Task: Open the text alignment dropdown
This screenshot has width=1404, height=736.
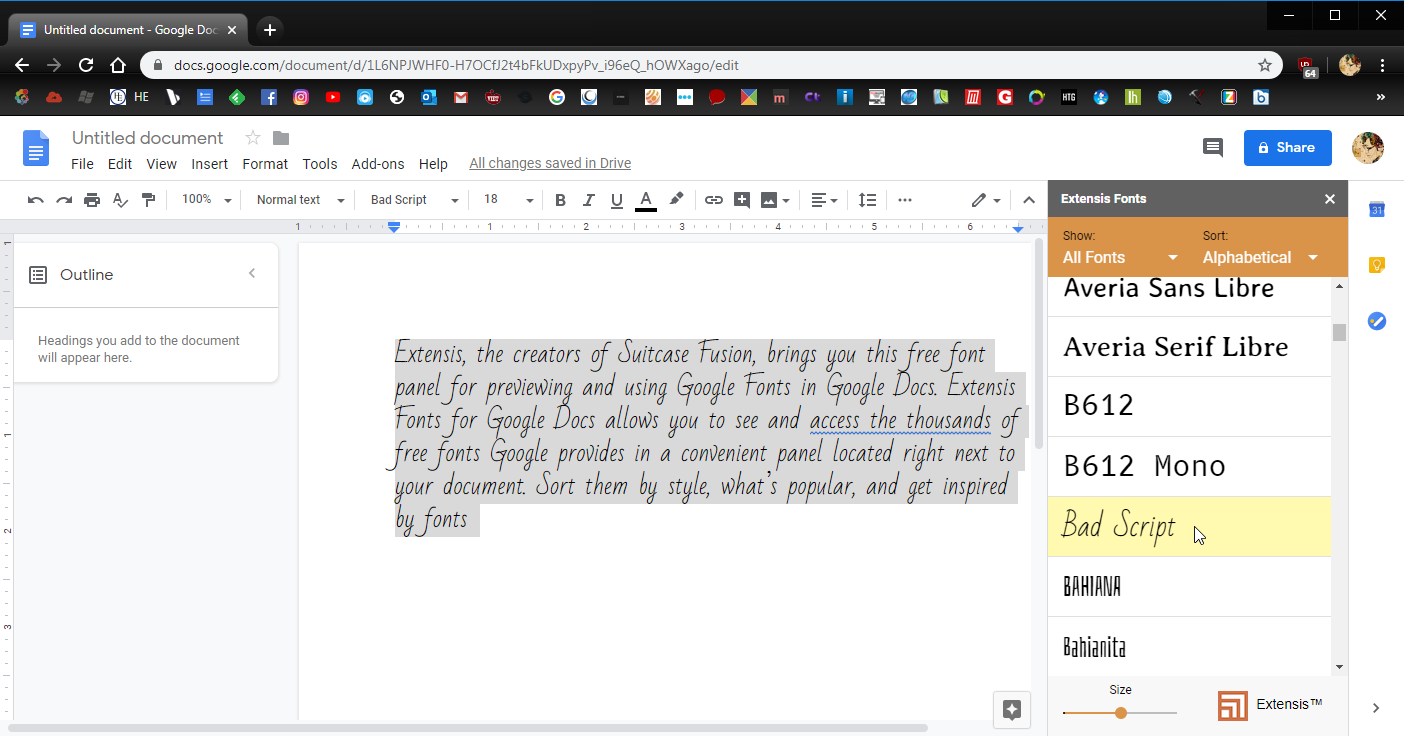Action: pyautogui.click(x=824, y=200)
